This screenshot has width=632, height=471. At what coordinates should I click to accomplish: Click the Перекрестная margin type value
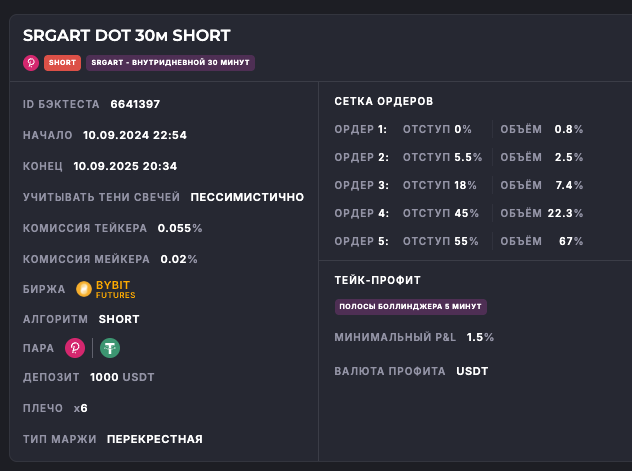click(x=155, y=439)
